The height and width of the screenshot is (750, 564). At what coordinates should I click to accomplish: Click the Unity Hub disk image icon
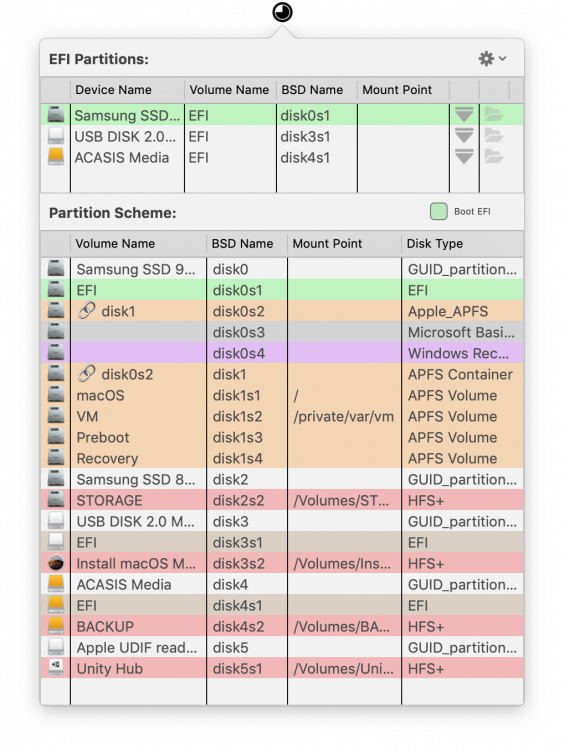(56, 669)
